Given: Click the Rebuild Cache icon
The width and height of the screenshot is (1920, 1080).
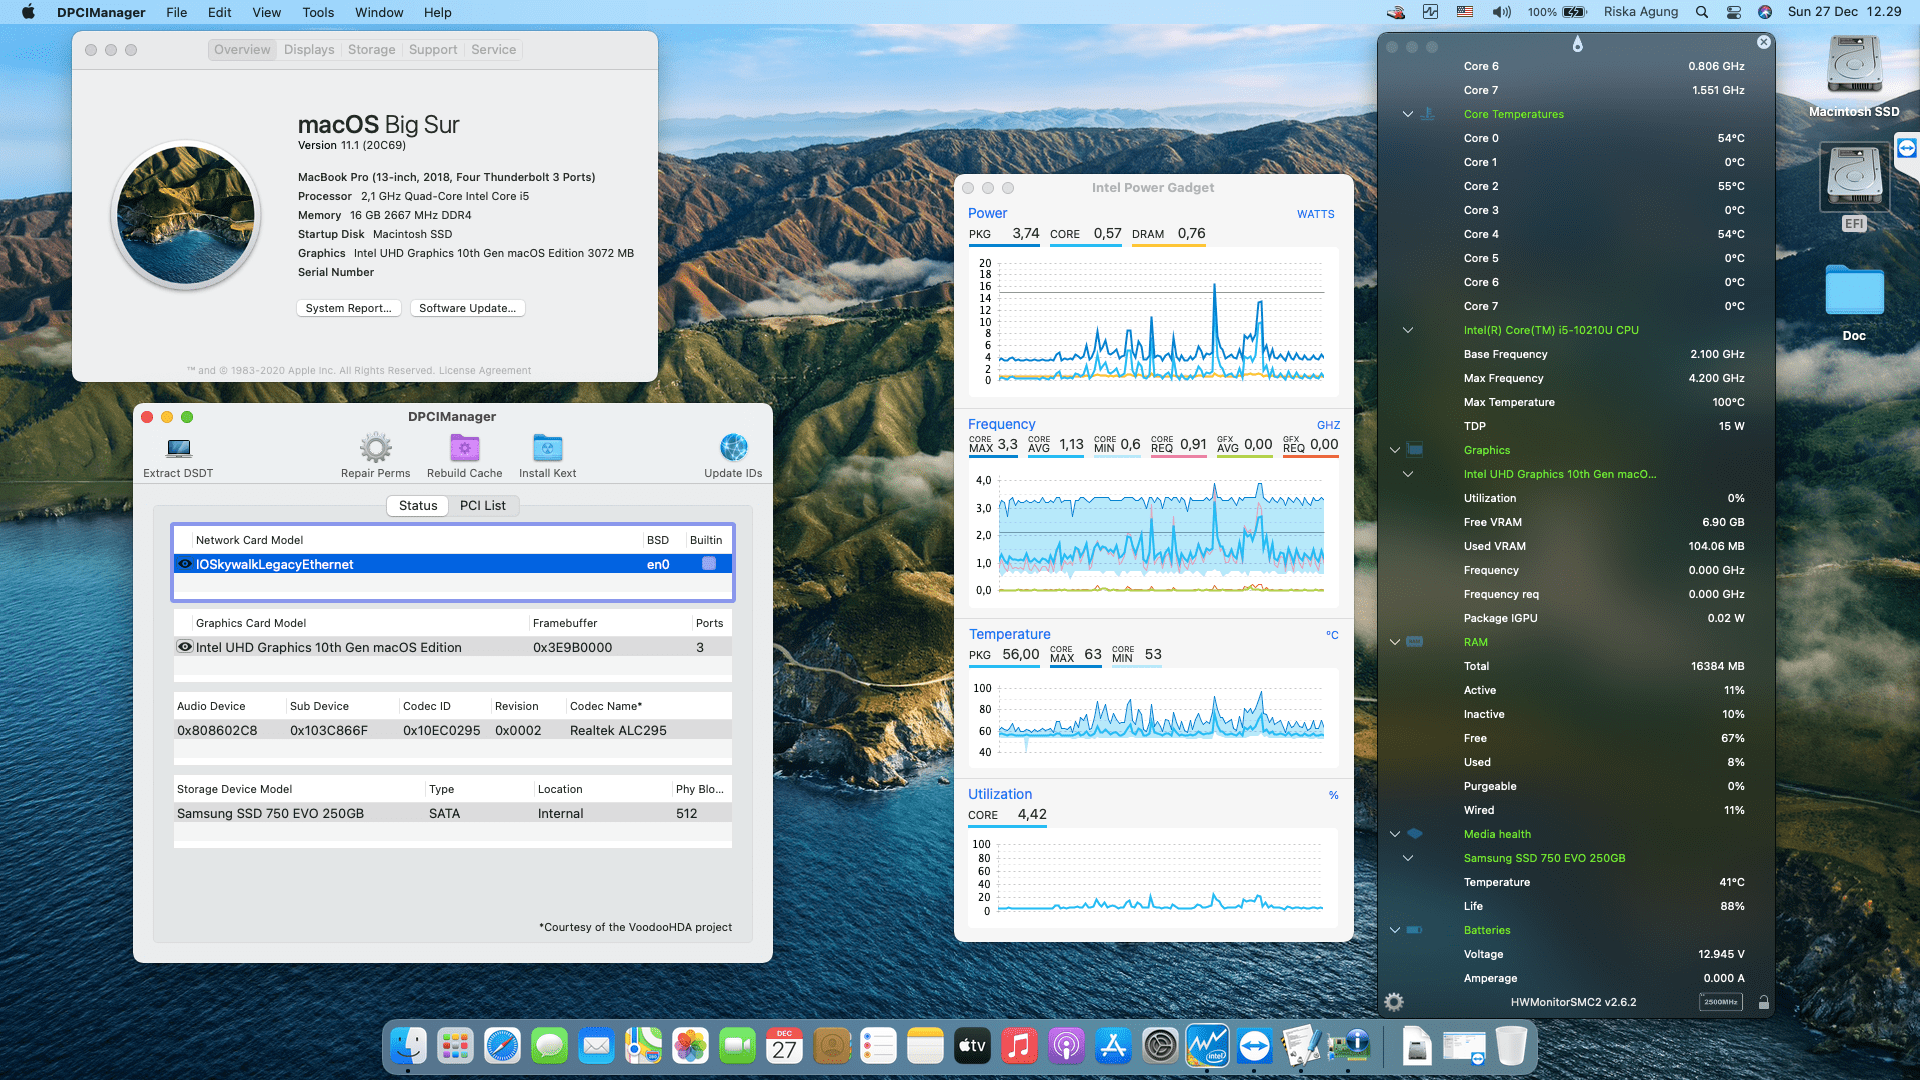Looking at the screenshot, I should [465, 447].
